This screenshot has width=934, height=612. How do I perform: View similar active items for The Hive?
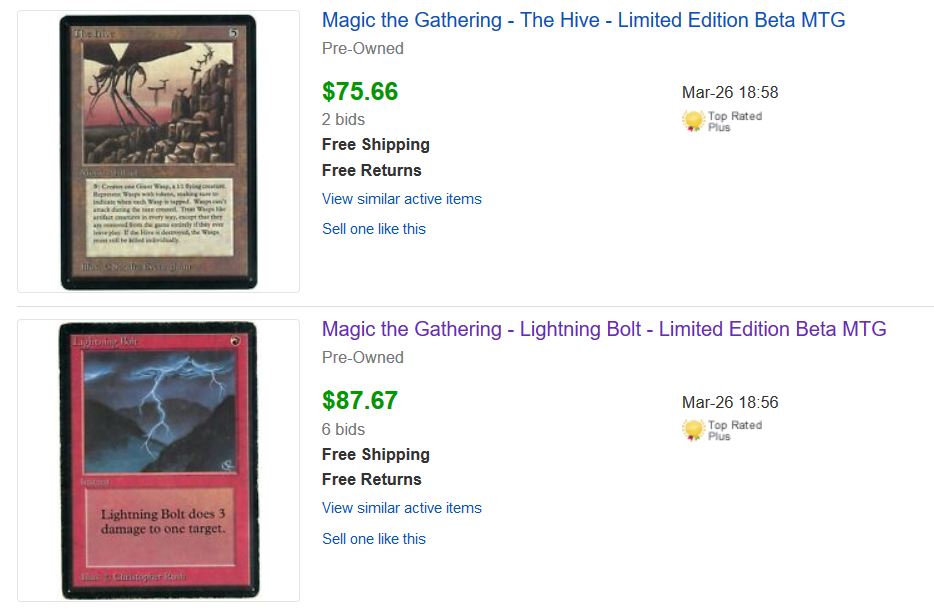[401, 199]
